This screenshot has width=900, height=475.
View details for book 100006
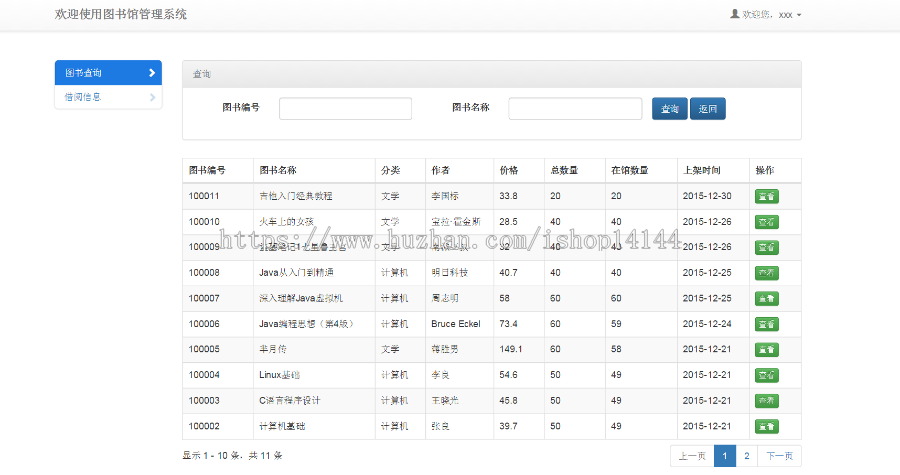767,324
